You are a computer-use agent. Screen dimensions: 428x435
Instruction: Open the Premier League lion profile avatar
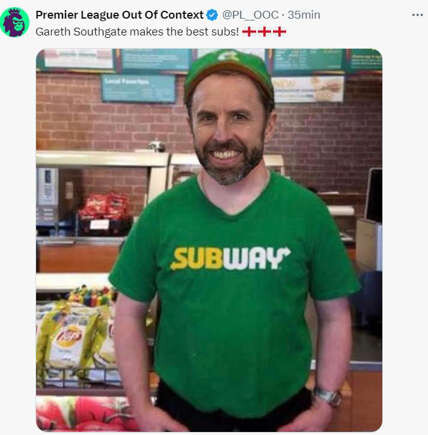coord(15,22)
